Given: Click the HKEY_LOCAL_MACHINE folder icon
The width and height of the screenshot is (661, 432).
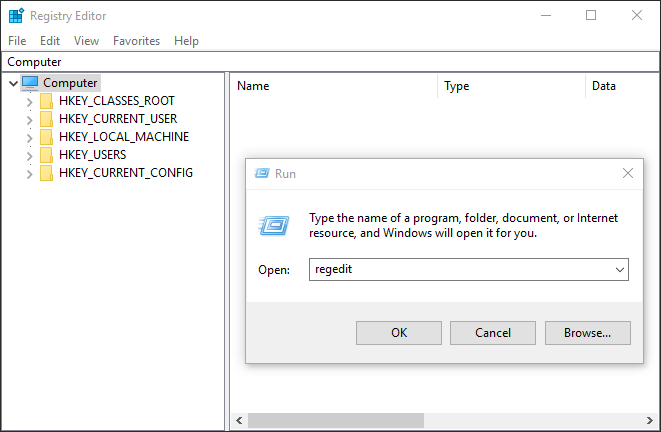Looking at the screenshot, I should tap(46, 137).
